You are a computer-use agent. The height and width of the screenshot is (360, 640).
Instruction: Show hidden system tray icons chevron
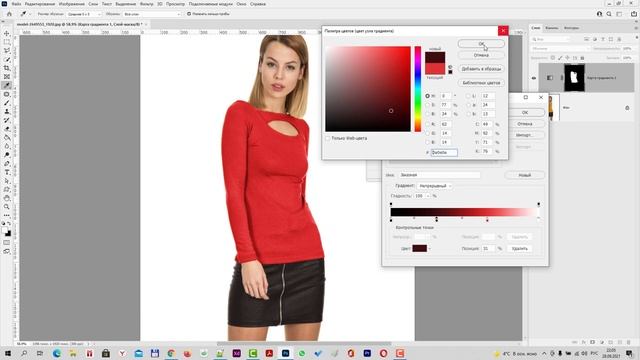point(544,353)
